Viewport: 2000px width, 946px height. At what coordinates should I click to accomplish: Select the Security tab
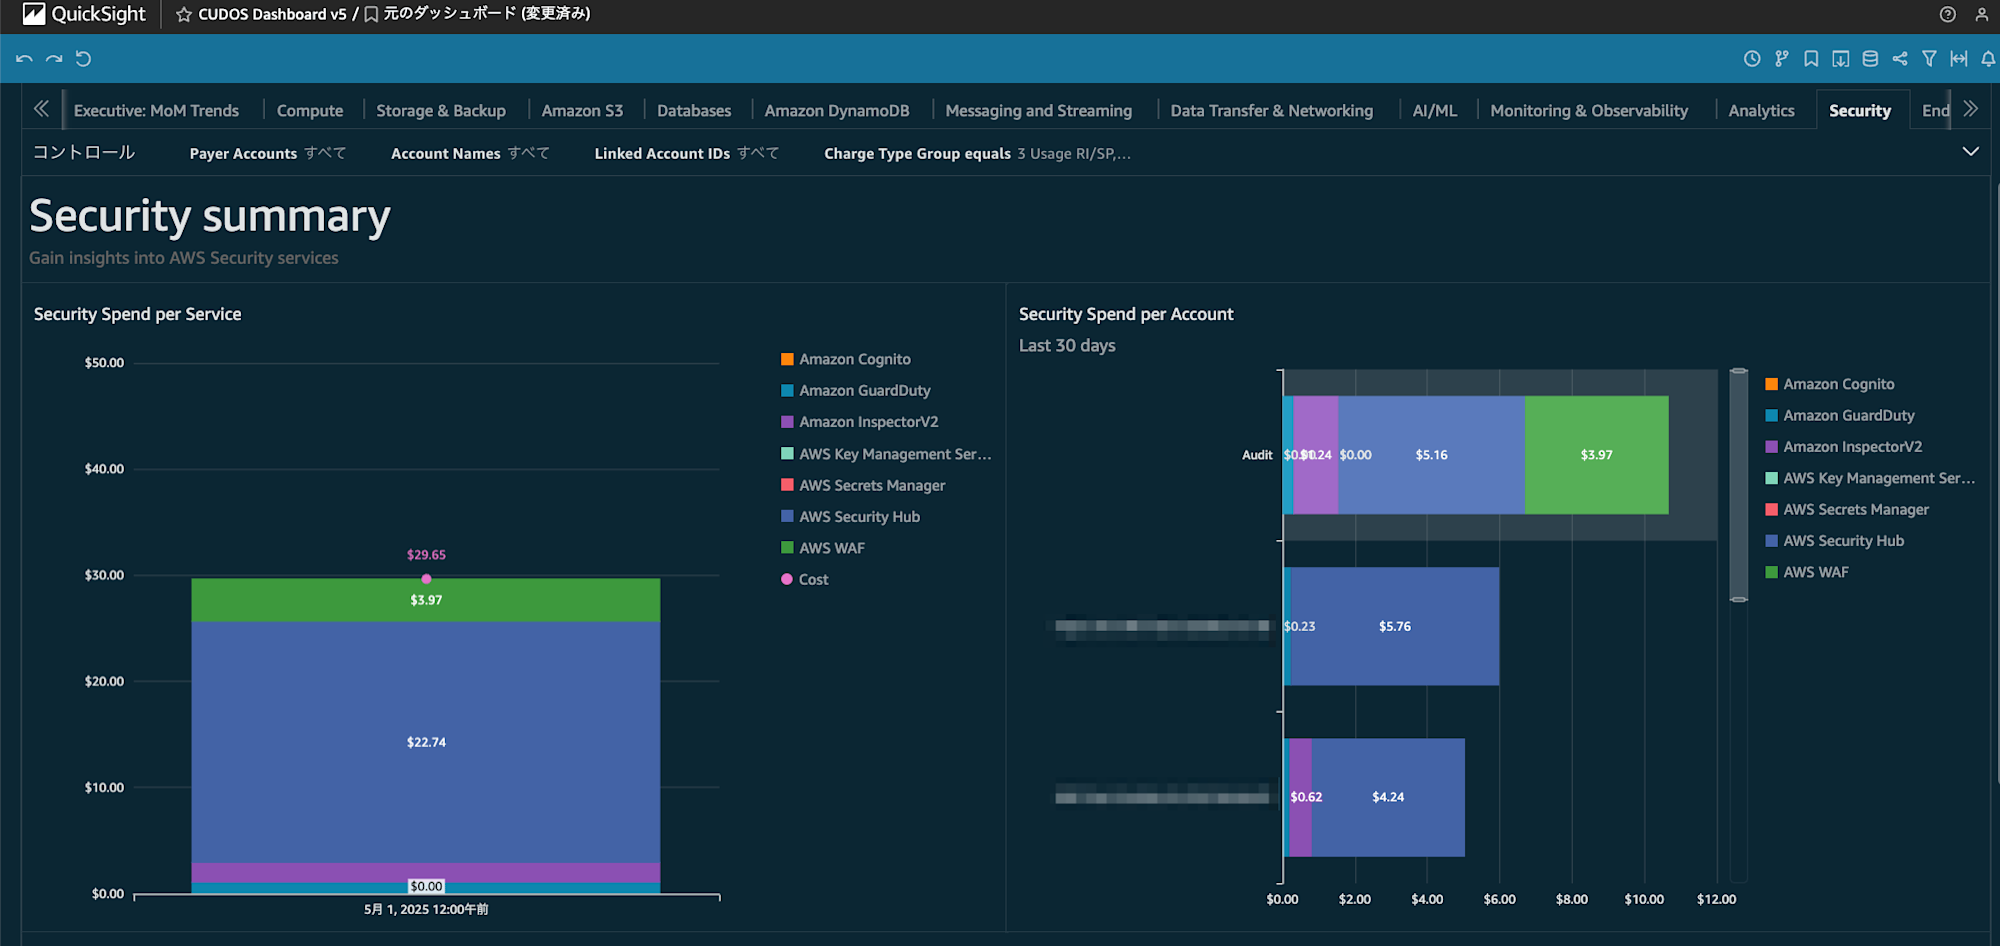tap(1860, 110)
